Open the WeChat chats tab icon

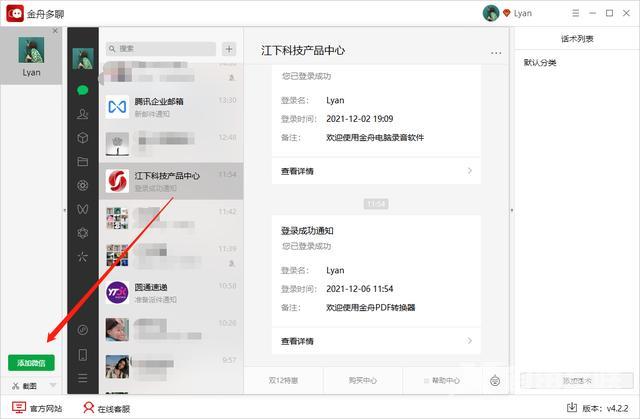click(82, 90)
